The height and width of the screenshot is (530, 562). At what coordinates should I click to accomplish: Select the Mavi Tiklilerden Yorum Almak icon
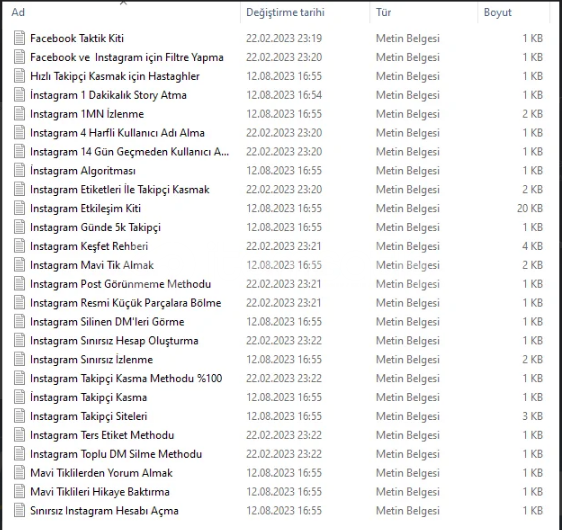point(19,473)
